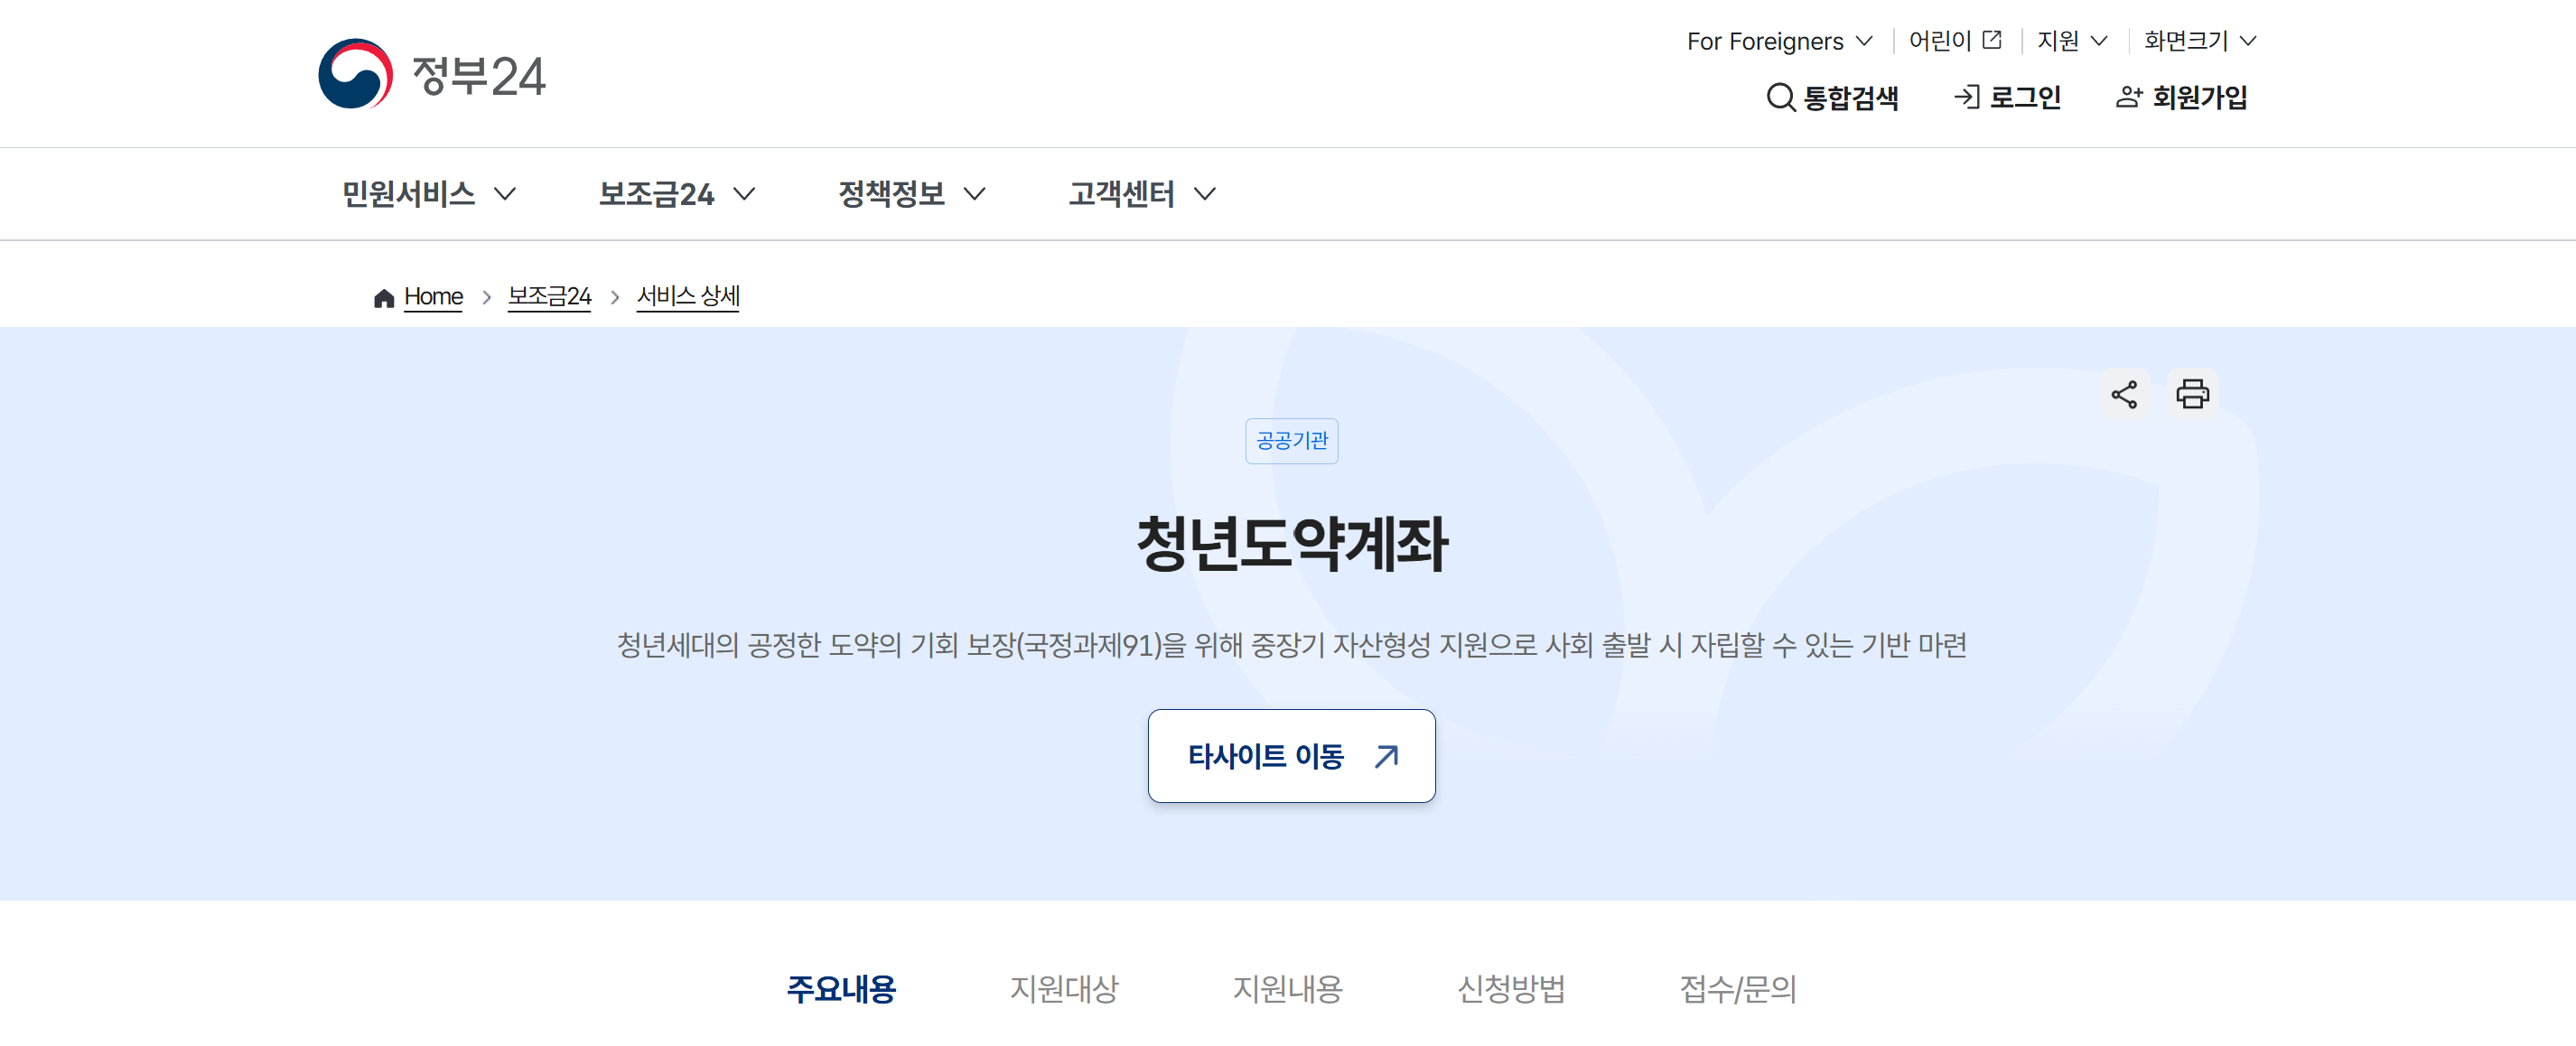Image resolution: width=2576 pixels, height=1046 pixels.
Task: Click the 로그인 login icon
Action: tap(1967, 97)
